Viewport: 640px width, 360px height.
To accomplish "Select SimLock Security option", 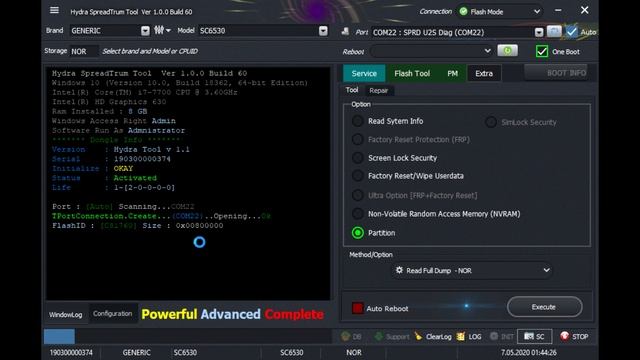I will click(491, 122).
